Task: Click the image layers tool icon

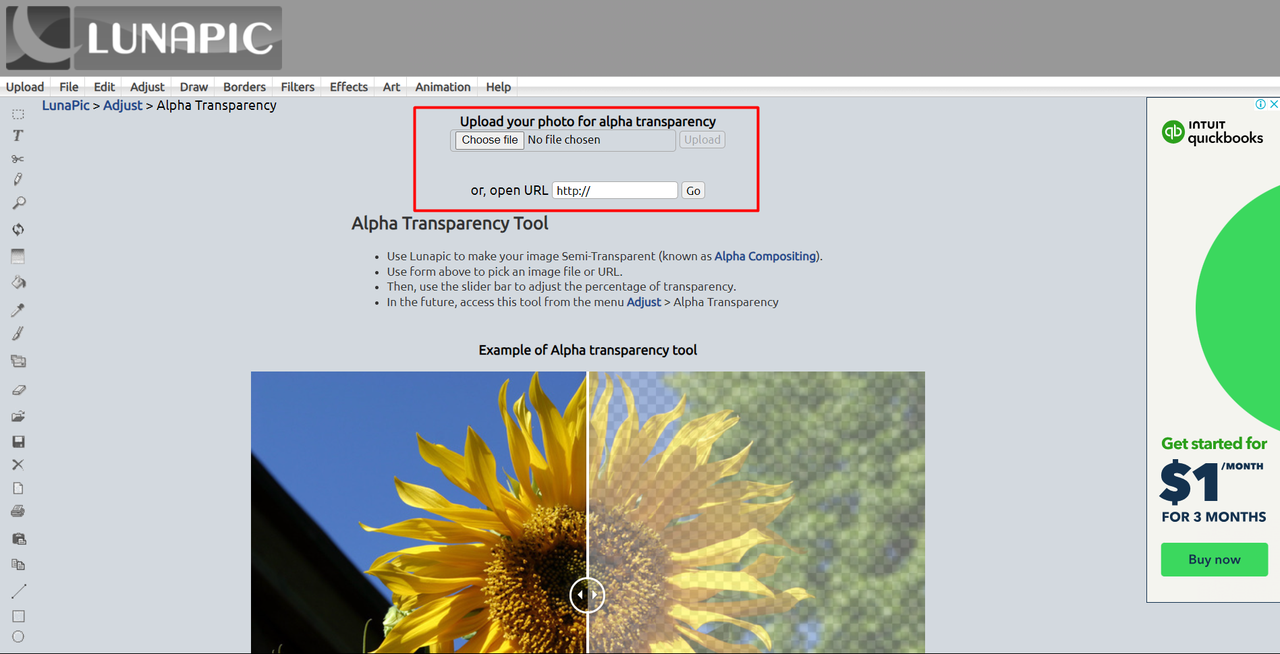Action: (18, 361)
